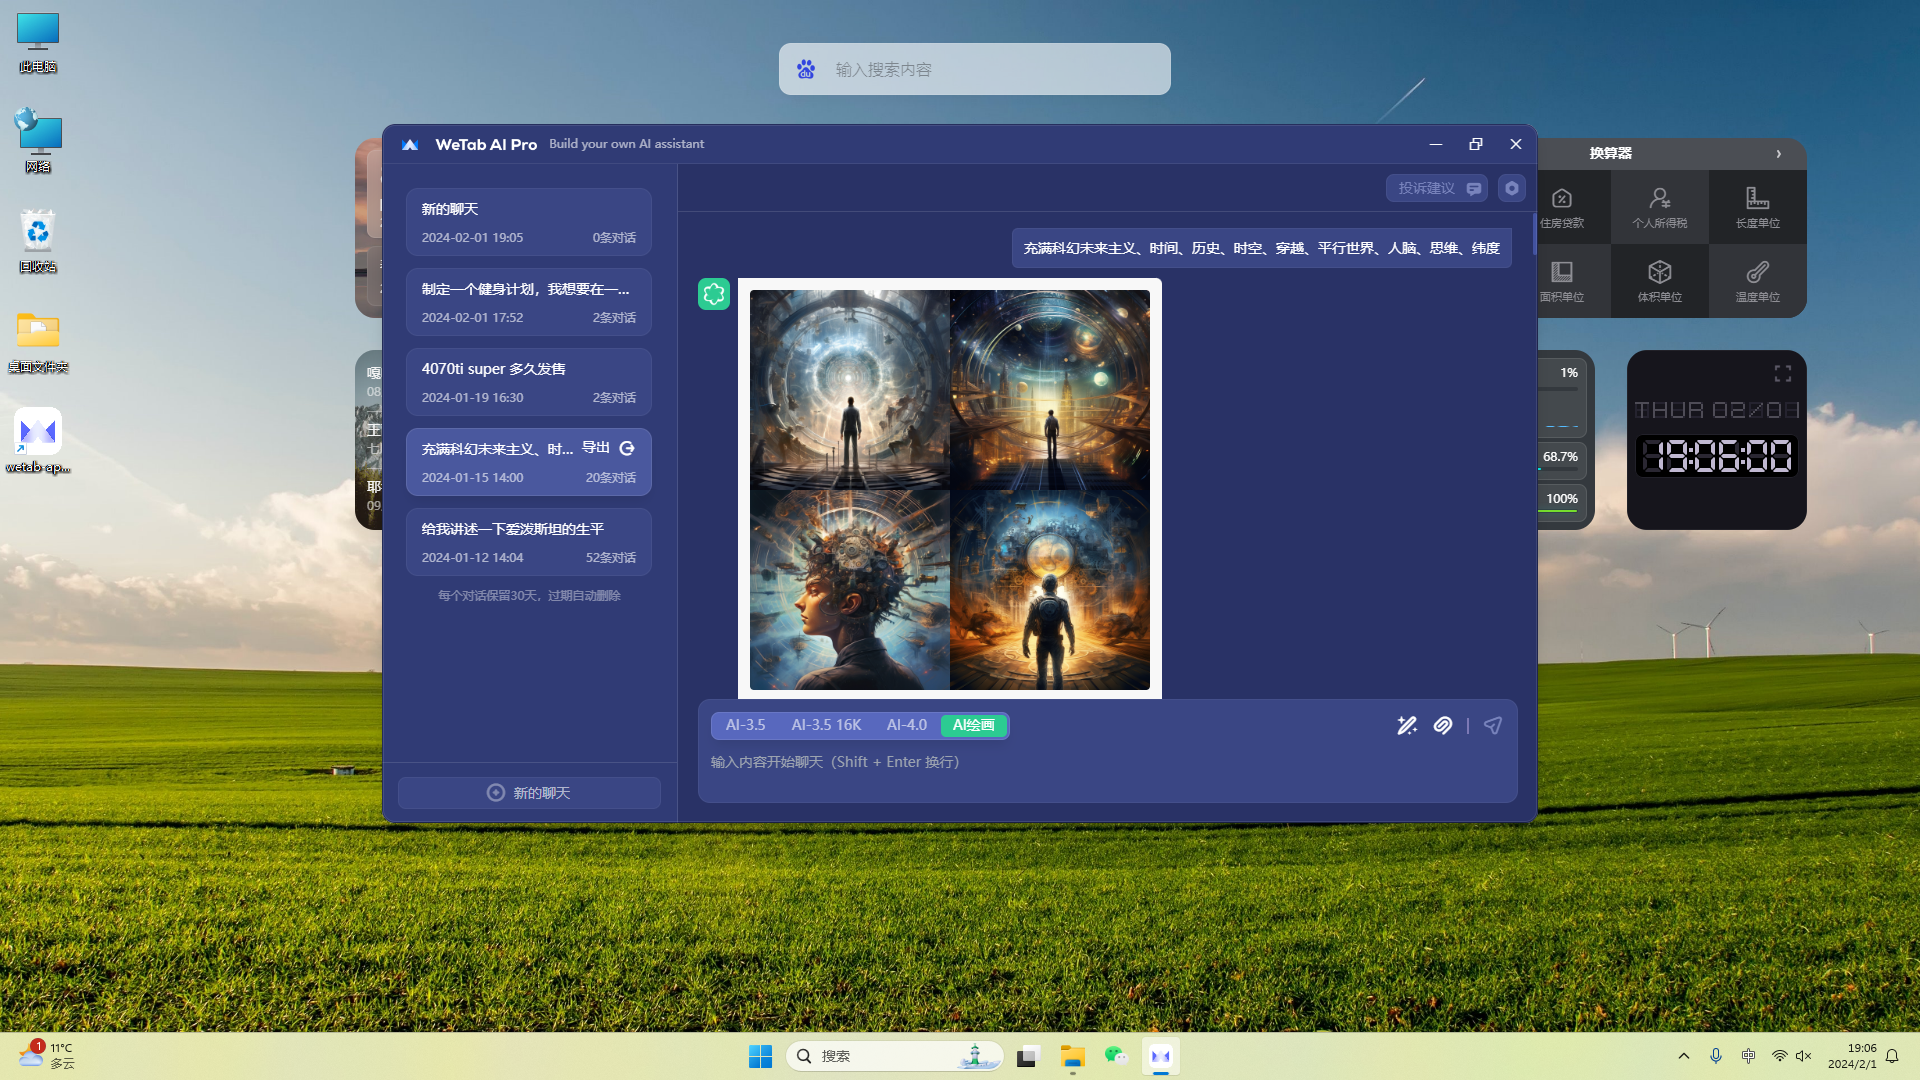Open the WeTab AI settings gear icon

pyautogui.click(x=1511, y=188)
